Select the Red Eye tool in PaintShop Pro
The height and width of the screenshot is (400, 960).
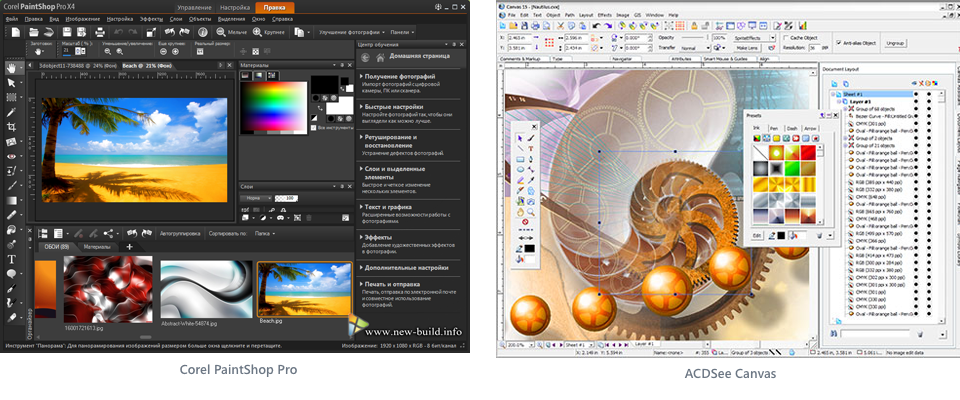pyautogui.click(x=11, y=156)
